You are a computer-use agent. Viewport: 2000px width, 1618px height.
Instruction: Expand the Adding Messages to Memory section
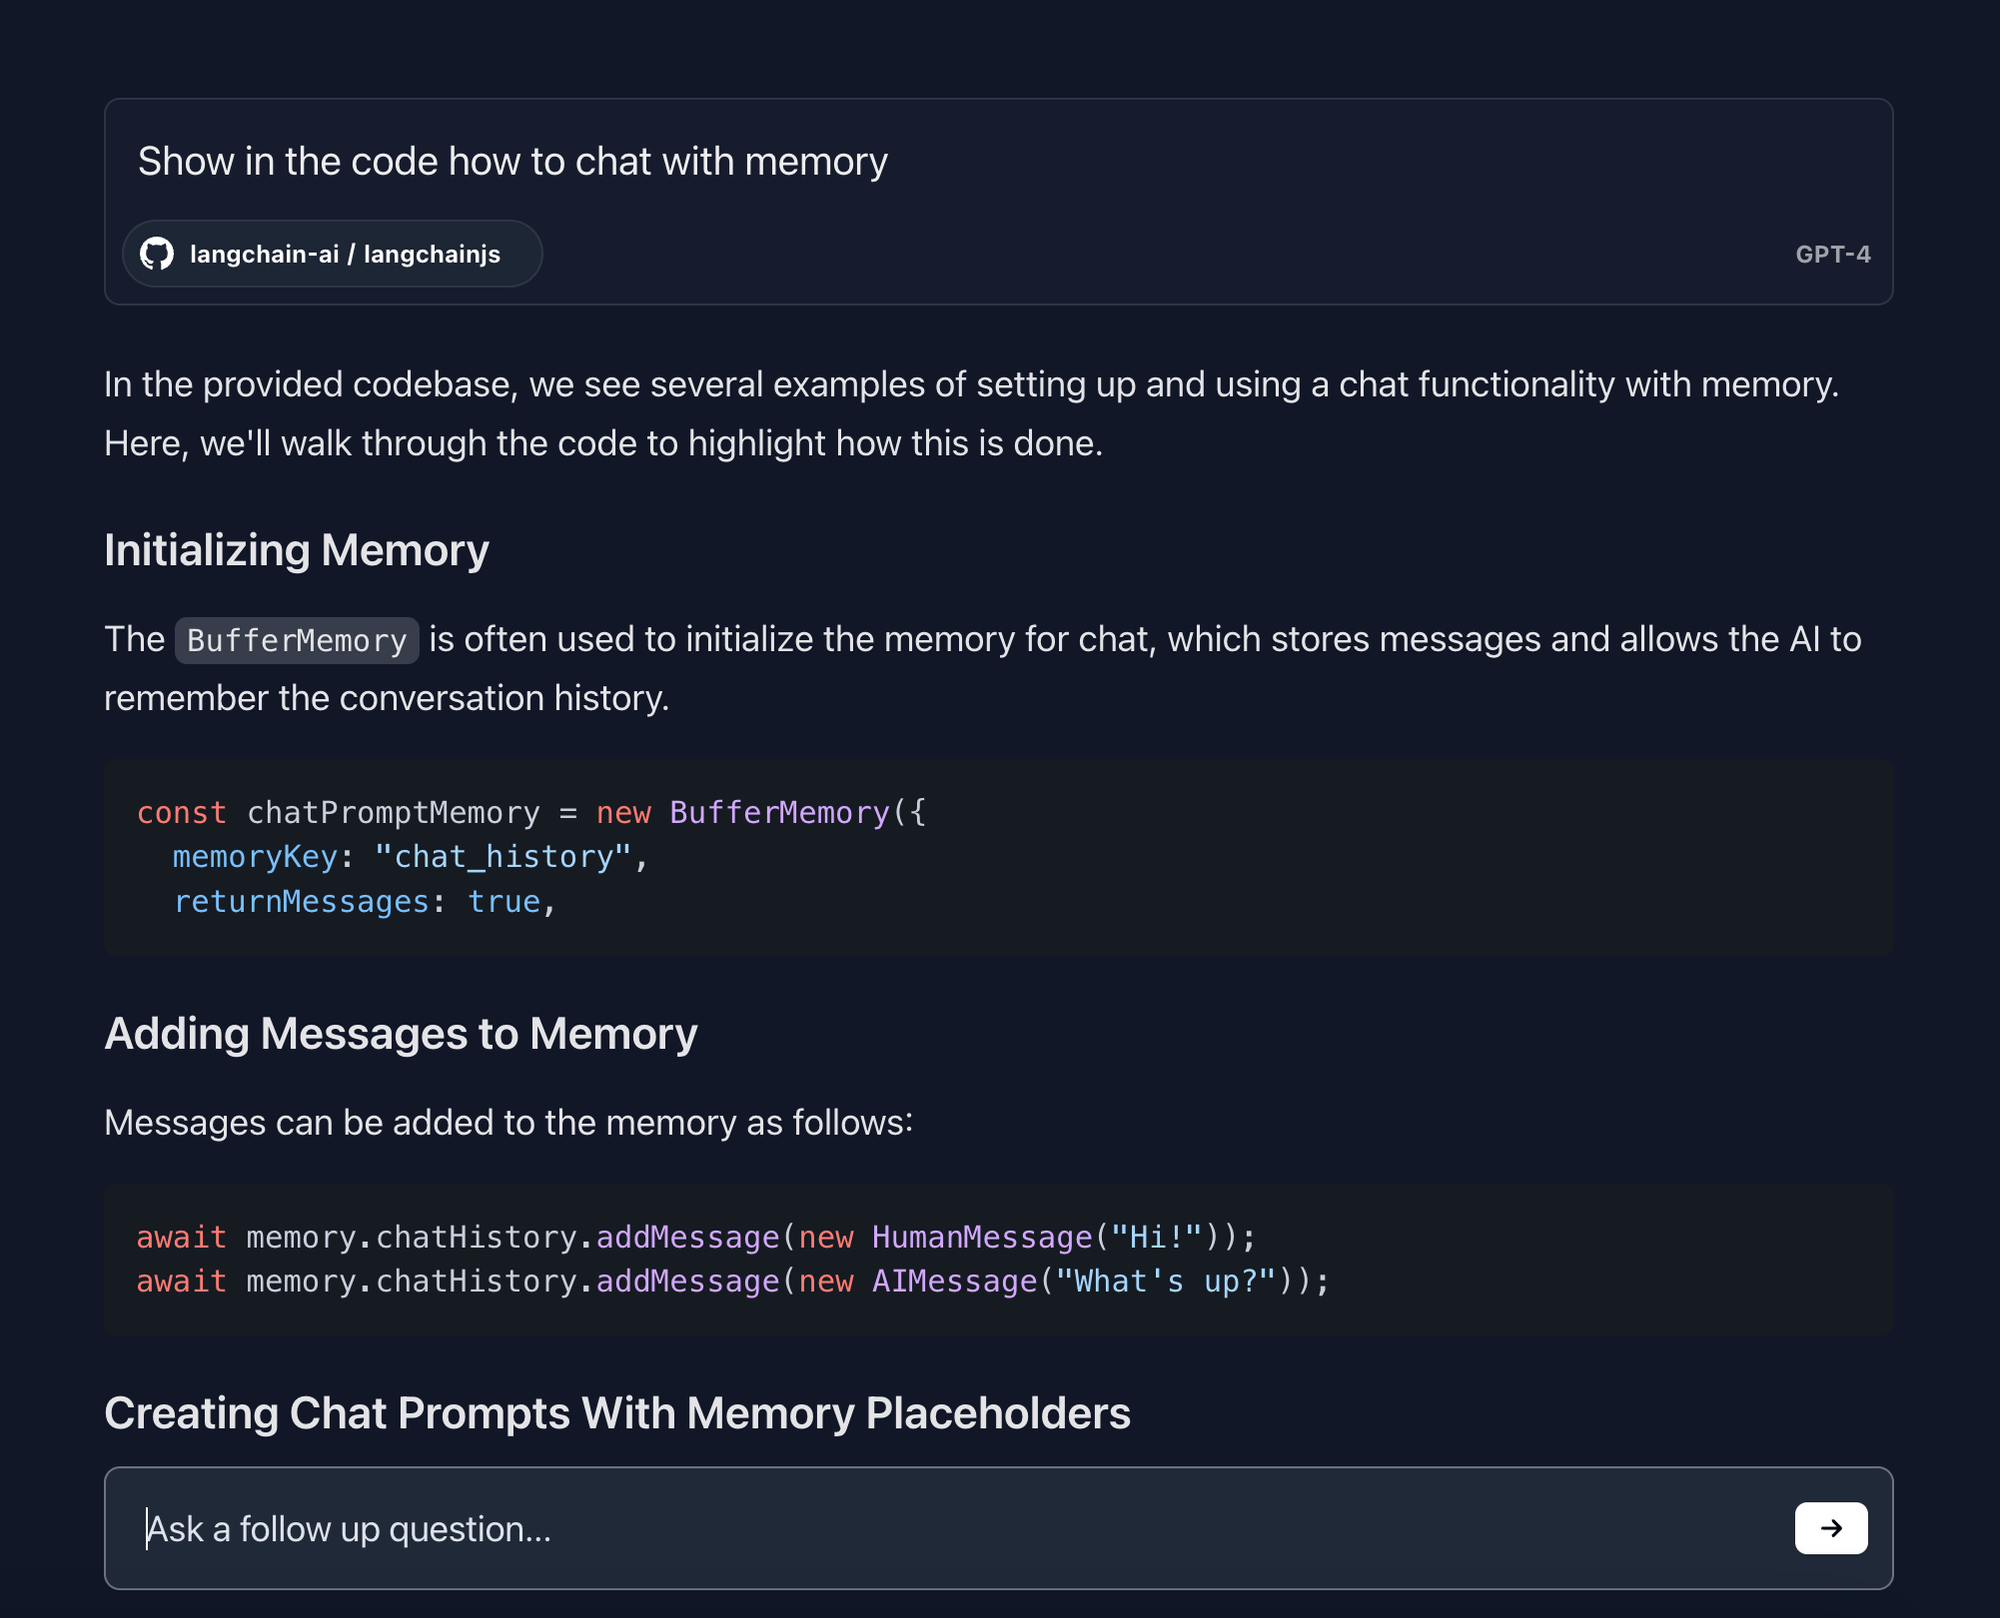[401, 1033]
